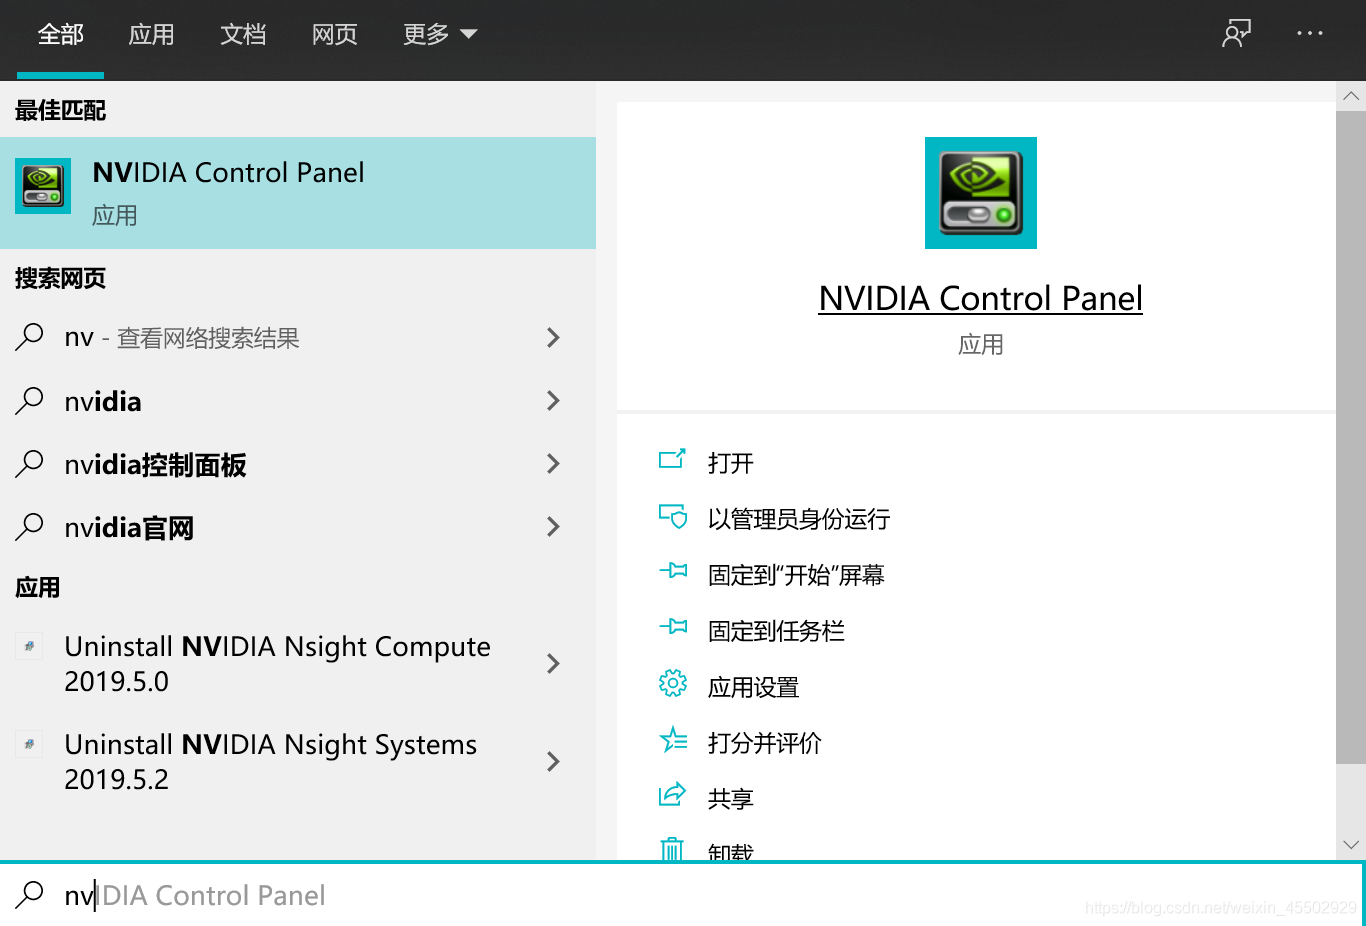This screenshot has width=1366, height=926.
Task: Select the 'nvidia官网' suggestion text
Action: (129, 527)
